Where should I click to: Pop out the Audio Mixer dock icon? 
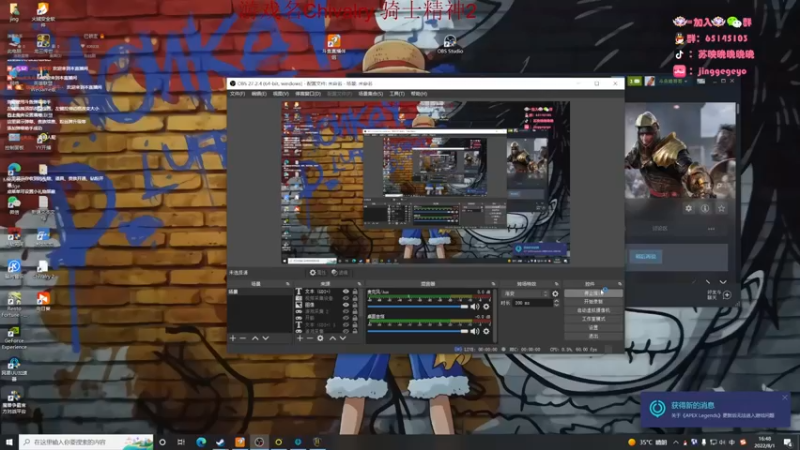tap(493, 284)
